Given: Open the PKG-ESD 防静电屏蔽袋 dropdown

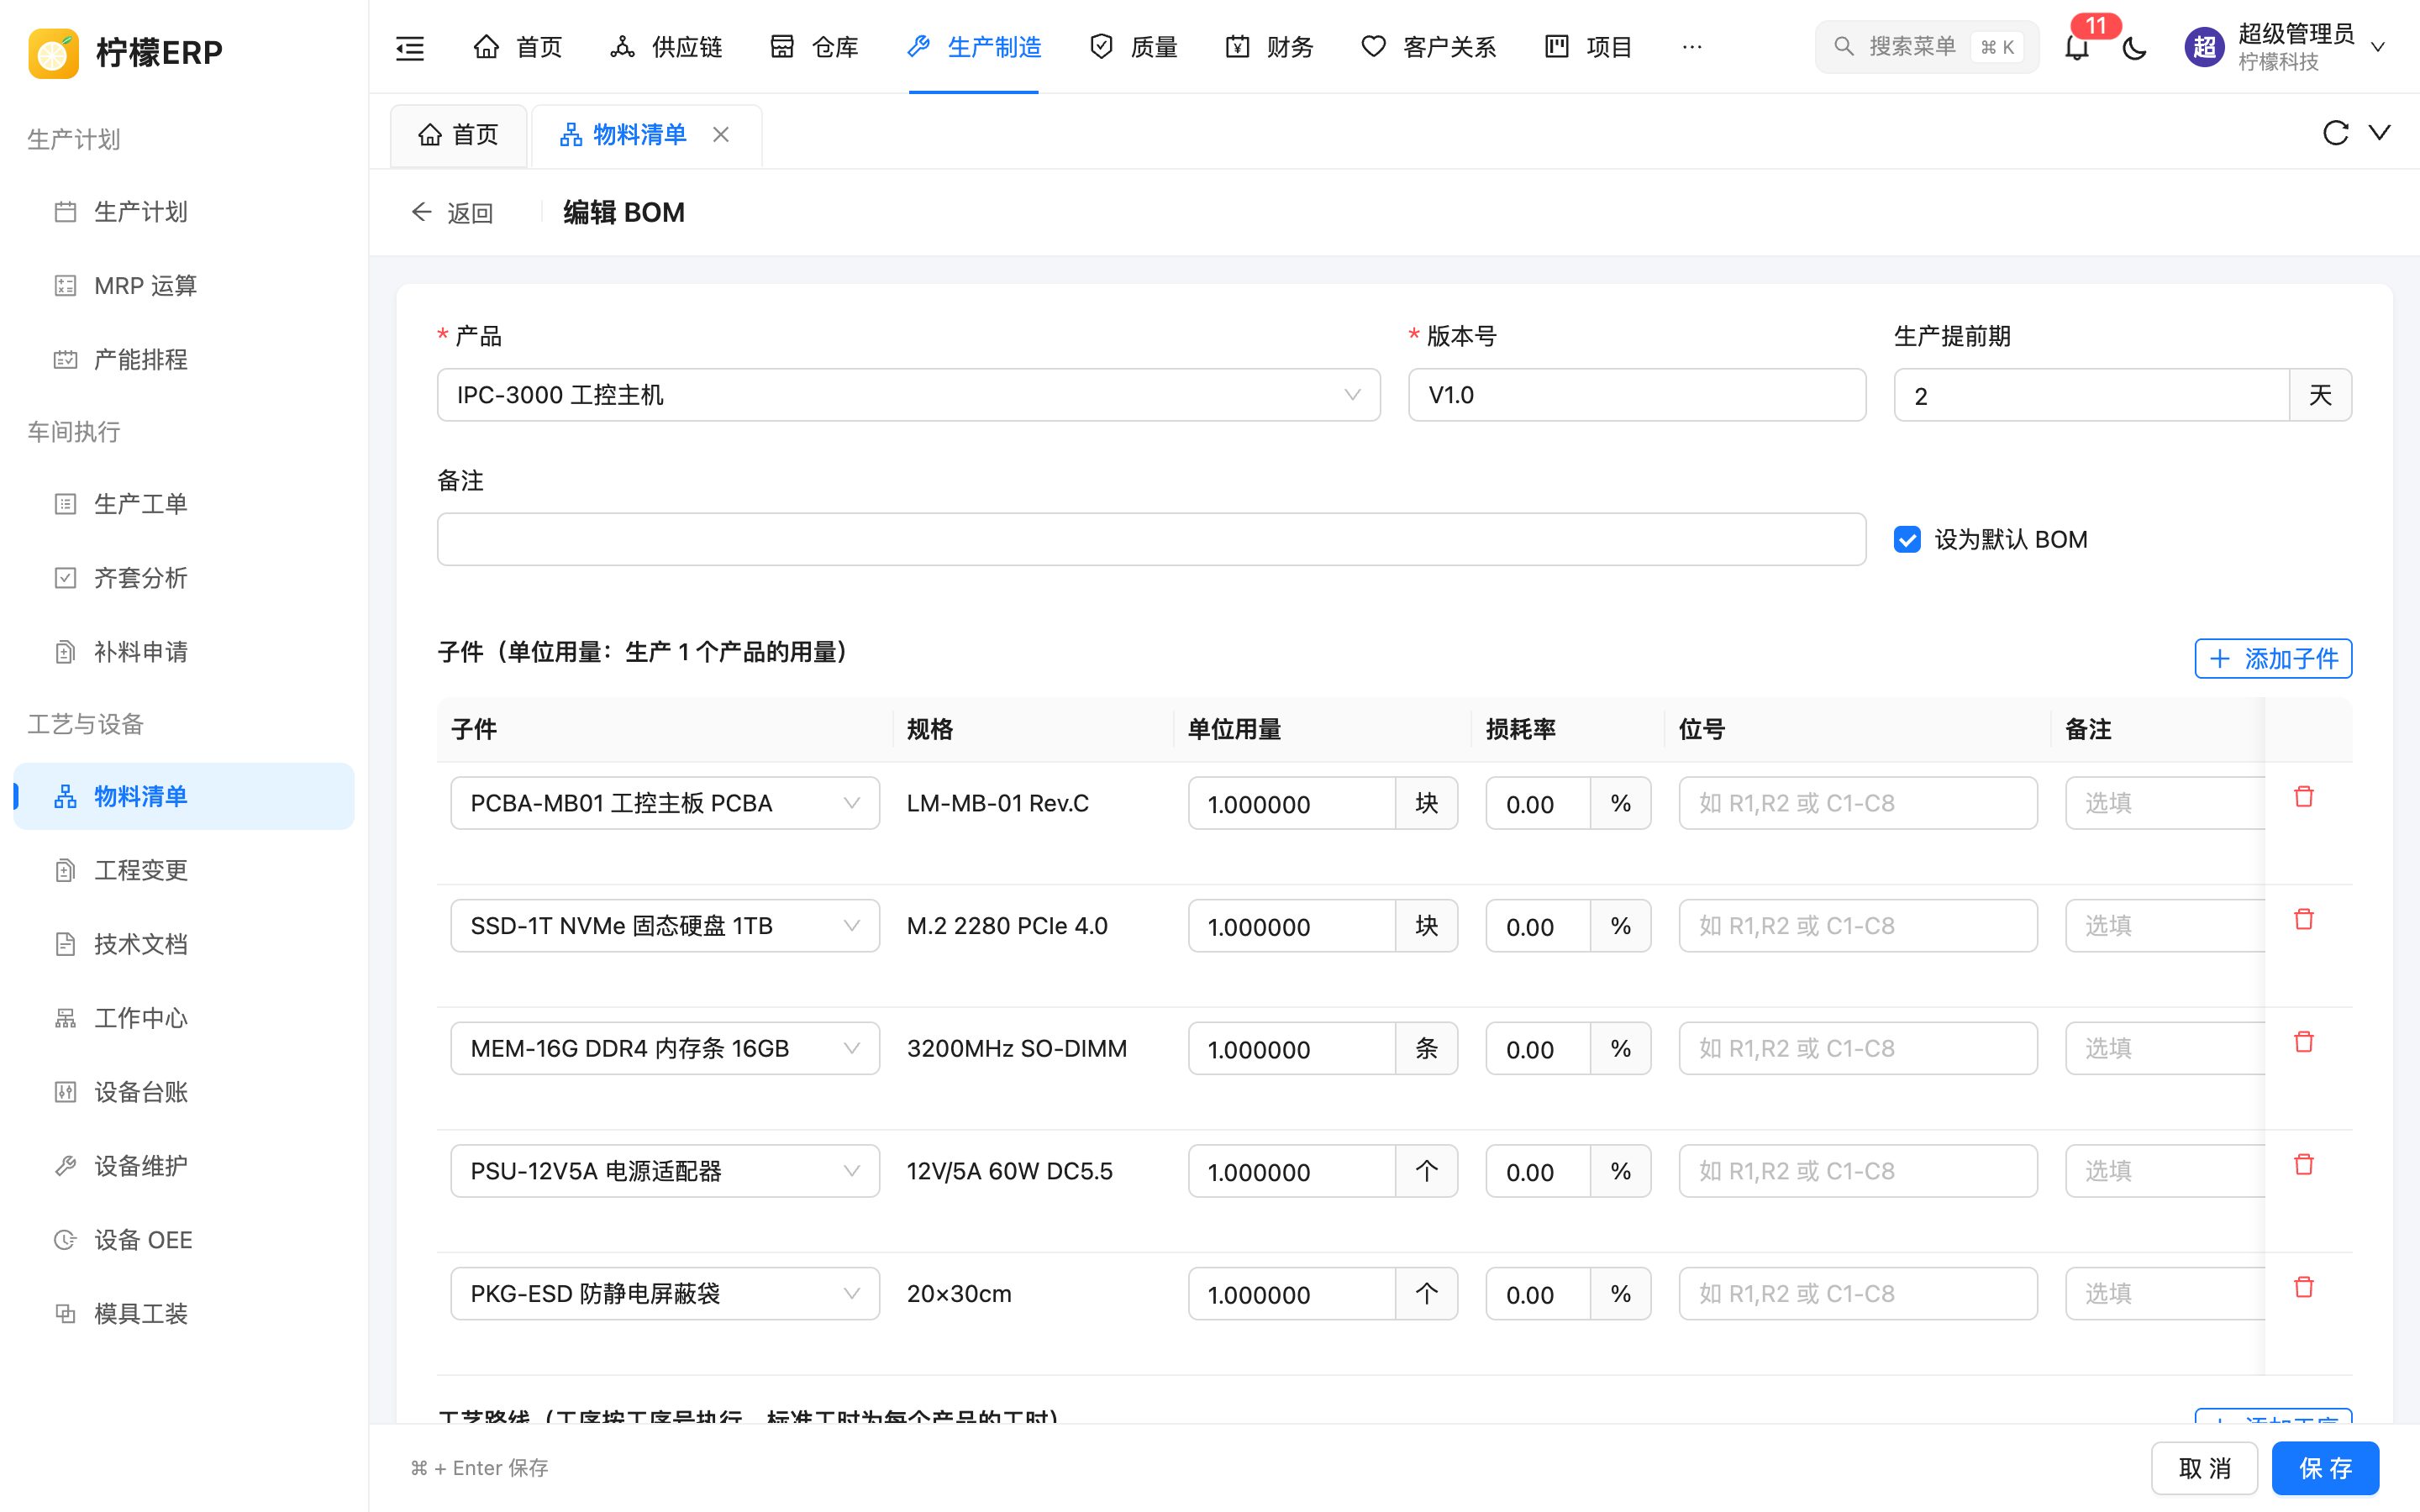Looking at the screenshot, I should (665, 1293).
